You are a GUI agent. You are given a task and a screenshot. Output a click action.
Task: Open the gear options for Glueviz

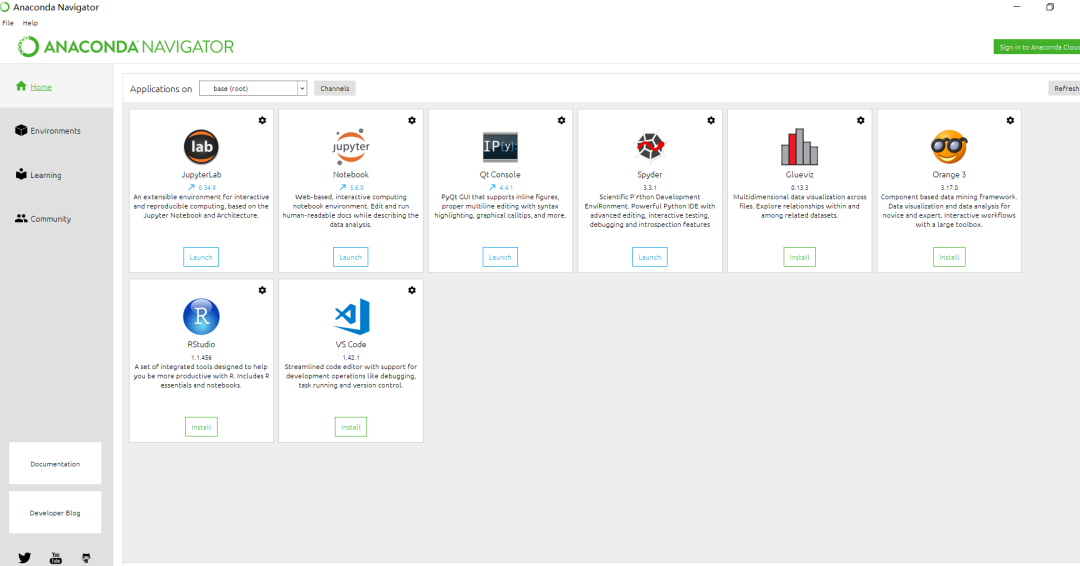tap(860, 120)
